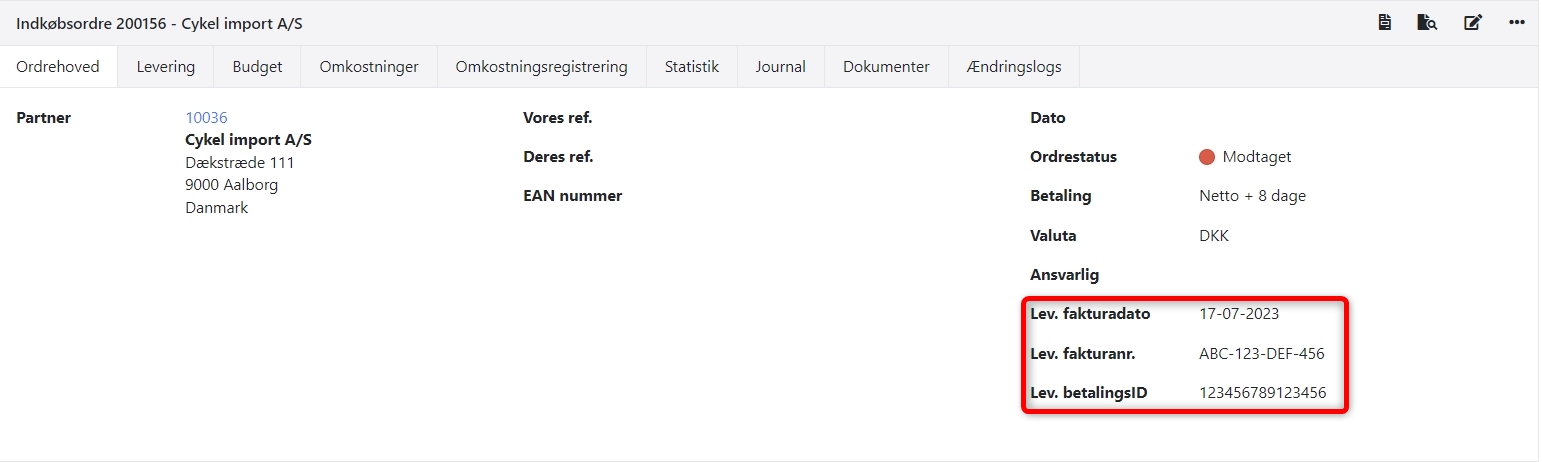Select the Budget tab
This screenshot has width=1542, height=462.
257,67
